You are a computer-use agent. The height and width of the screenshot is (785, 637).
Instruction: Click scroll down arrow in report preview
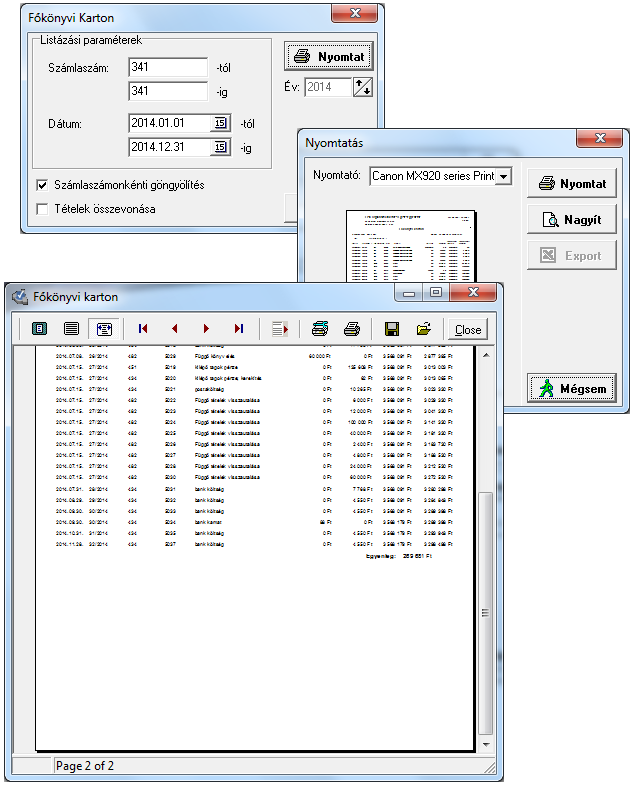[486, 744]
